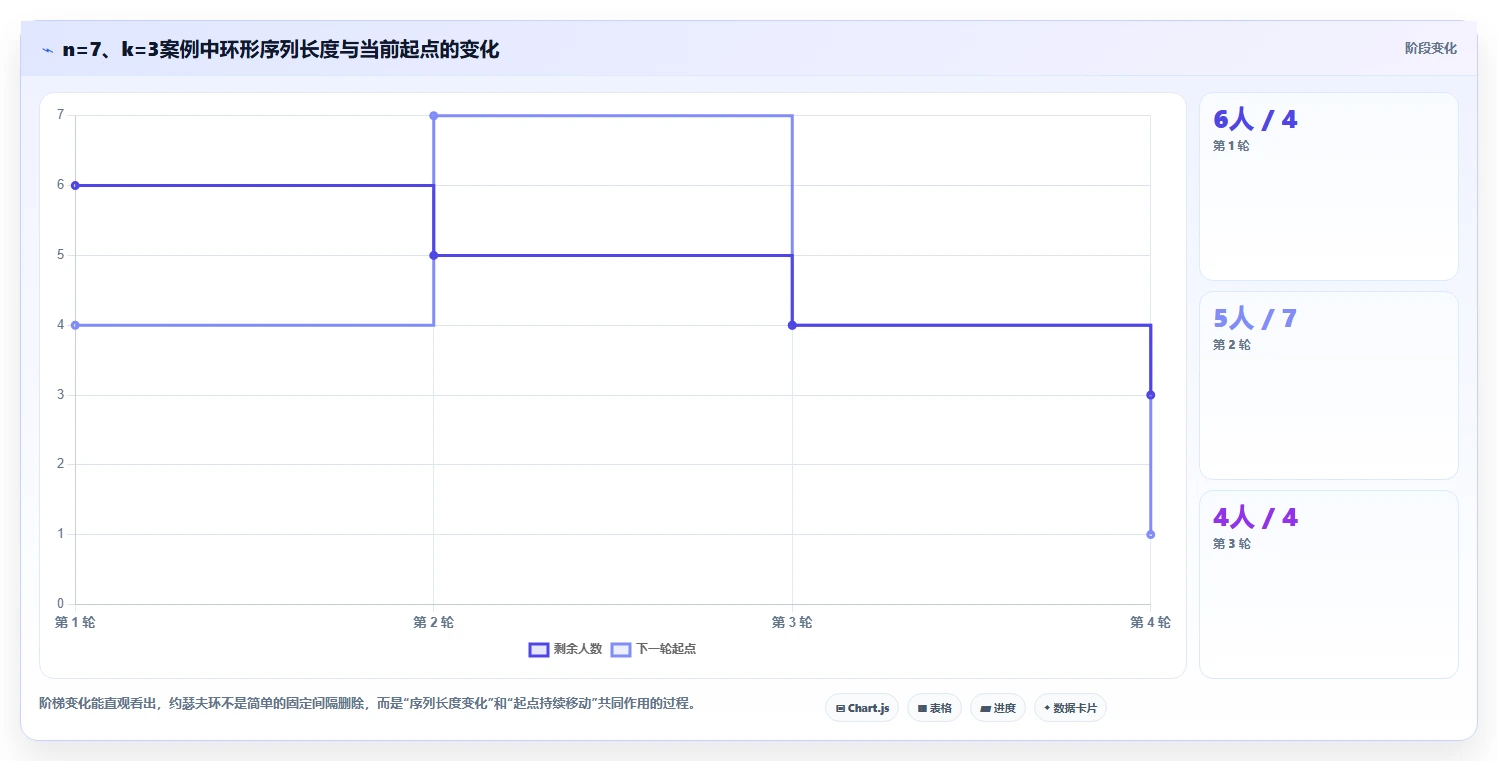Click the 剩余人数 point at 第 4 轮, value 3

(x=1150, y=395)
